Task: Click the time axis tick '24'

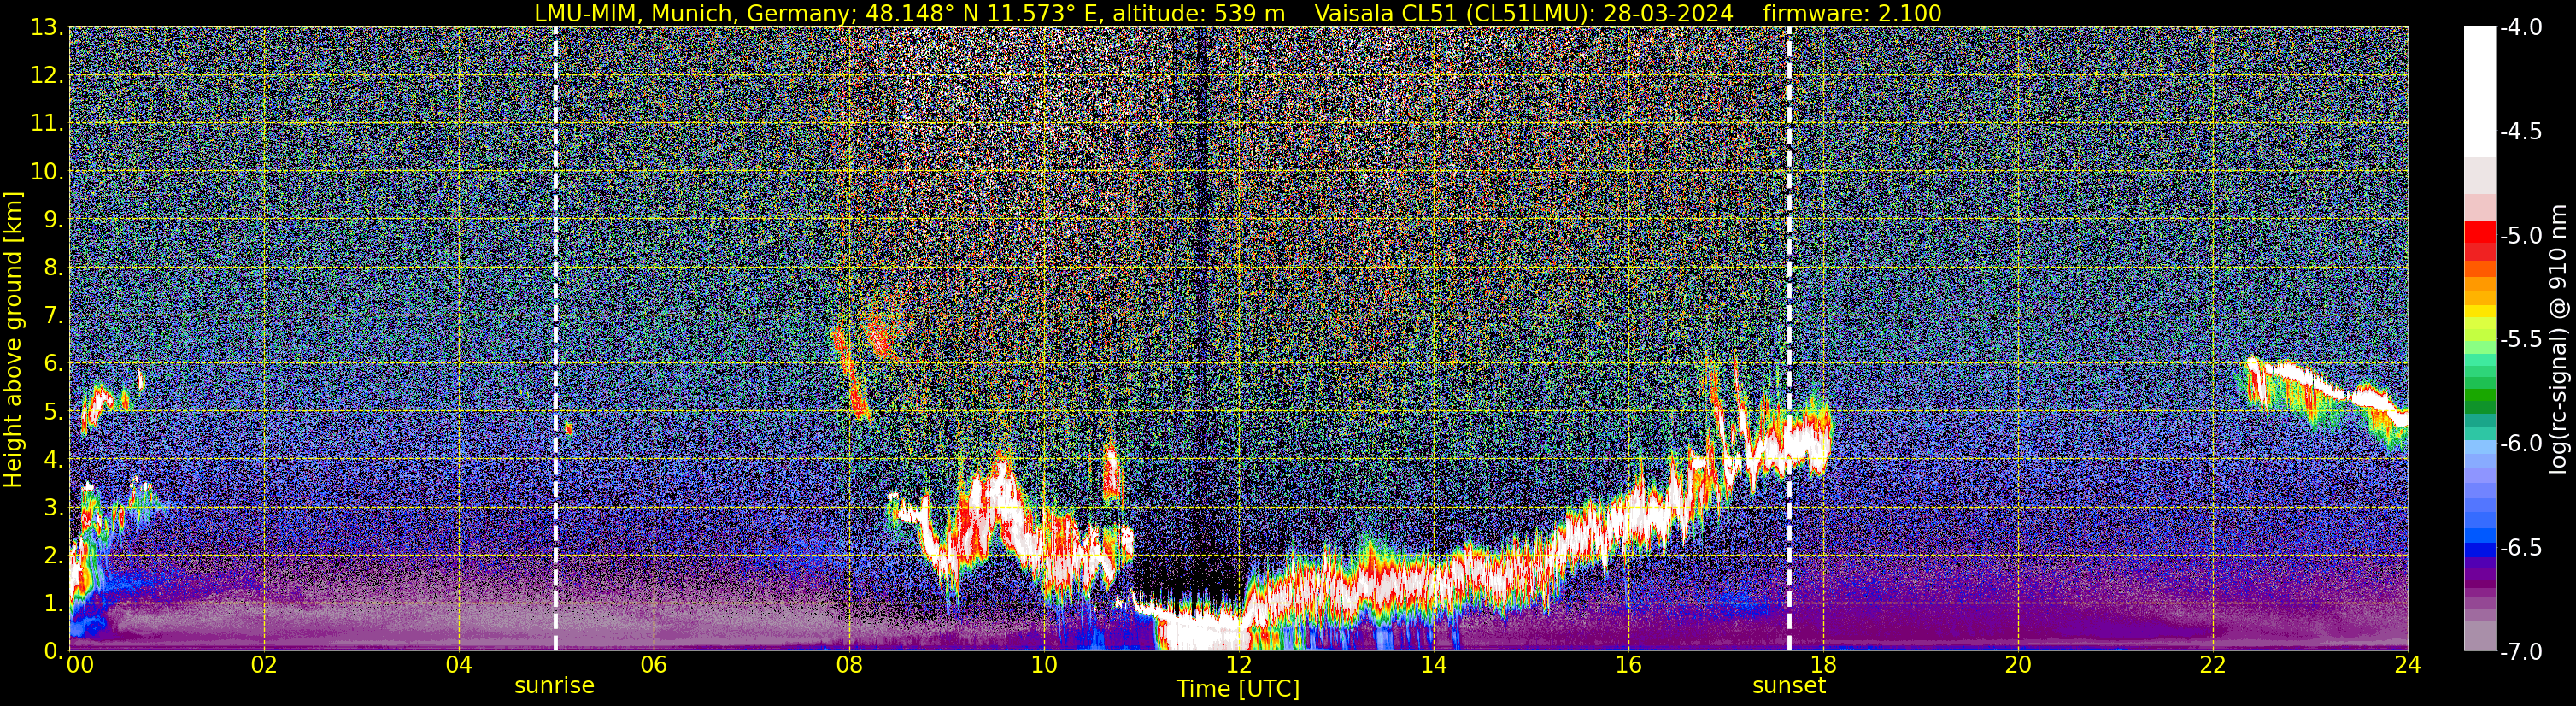Action: point(2407,665)
